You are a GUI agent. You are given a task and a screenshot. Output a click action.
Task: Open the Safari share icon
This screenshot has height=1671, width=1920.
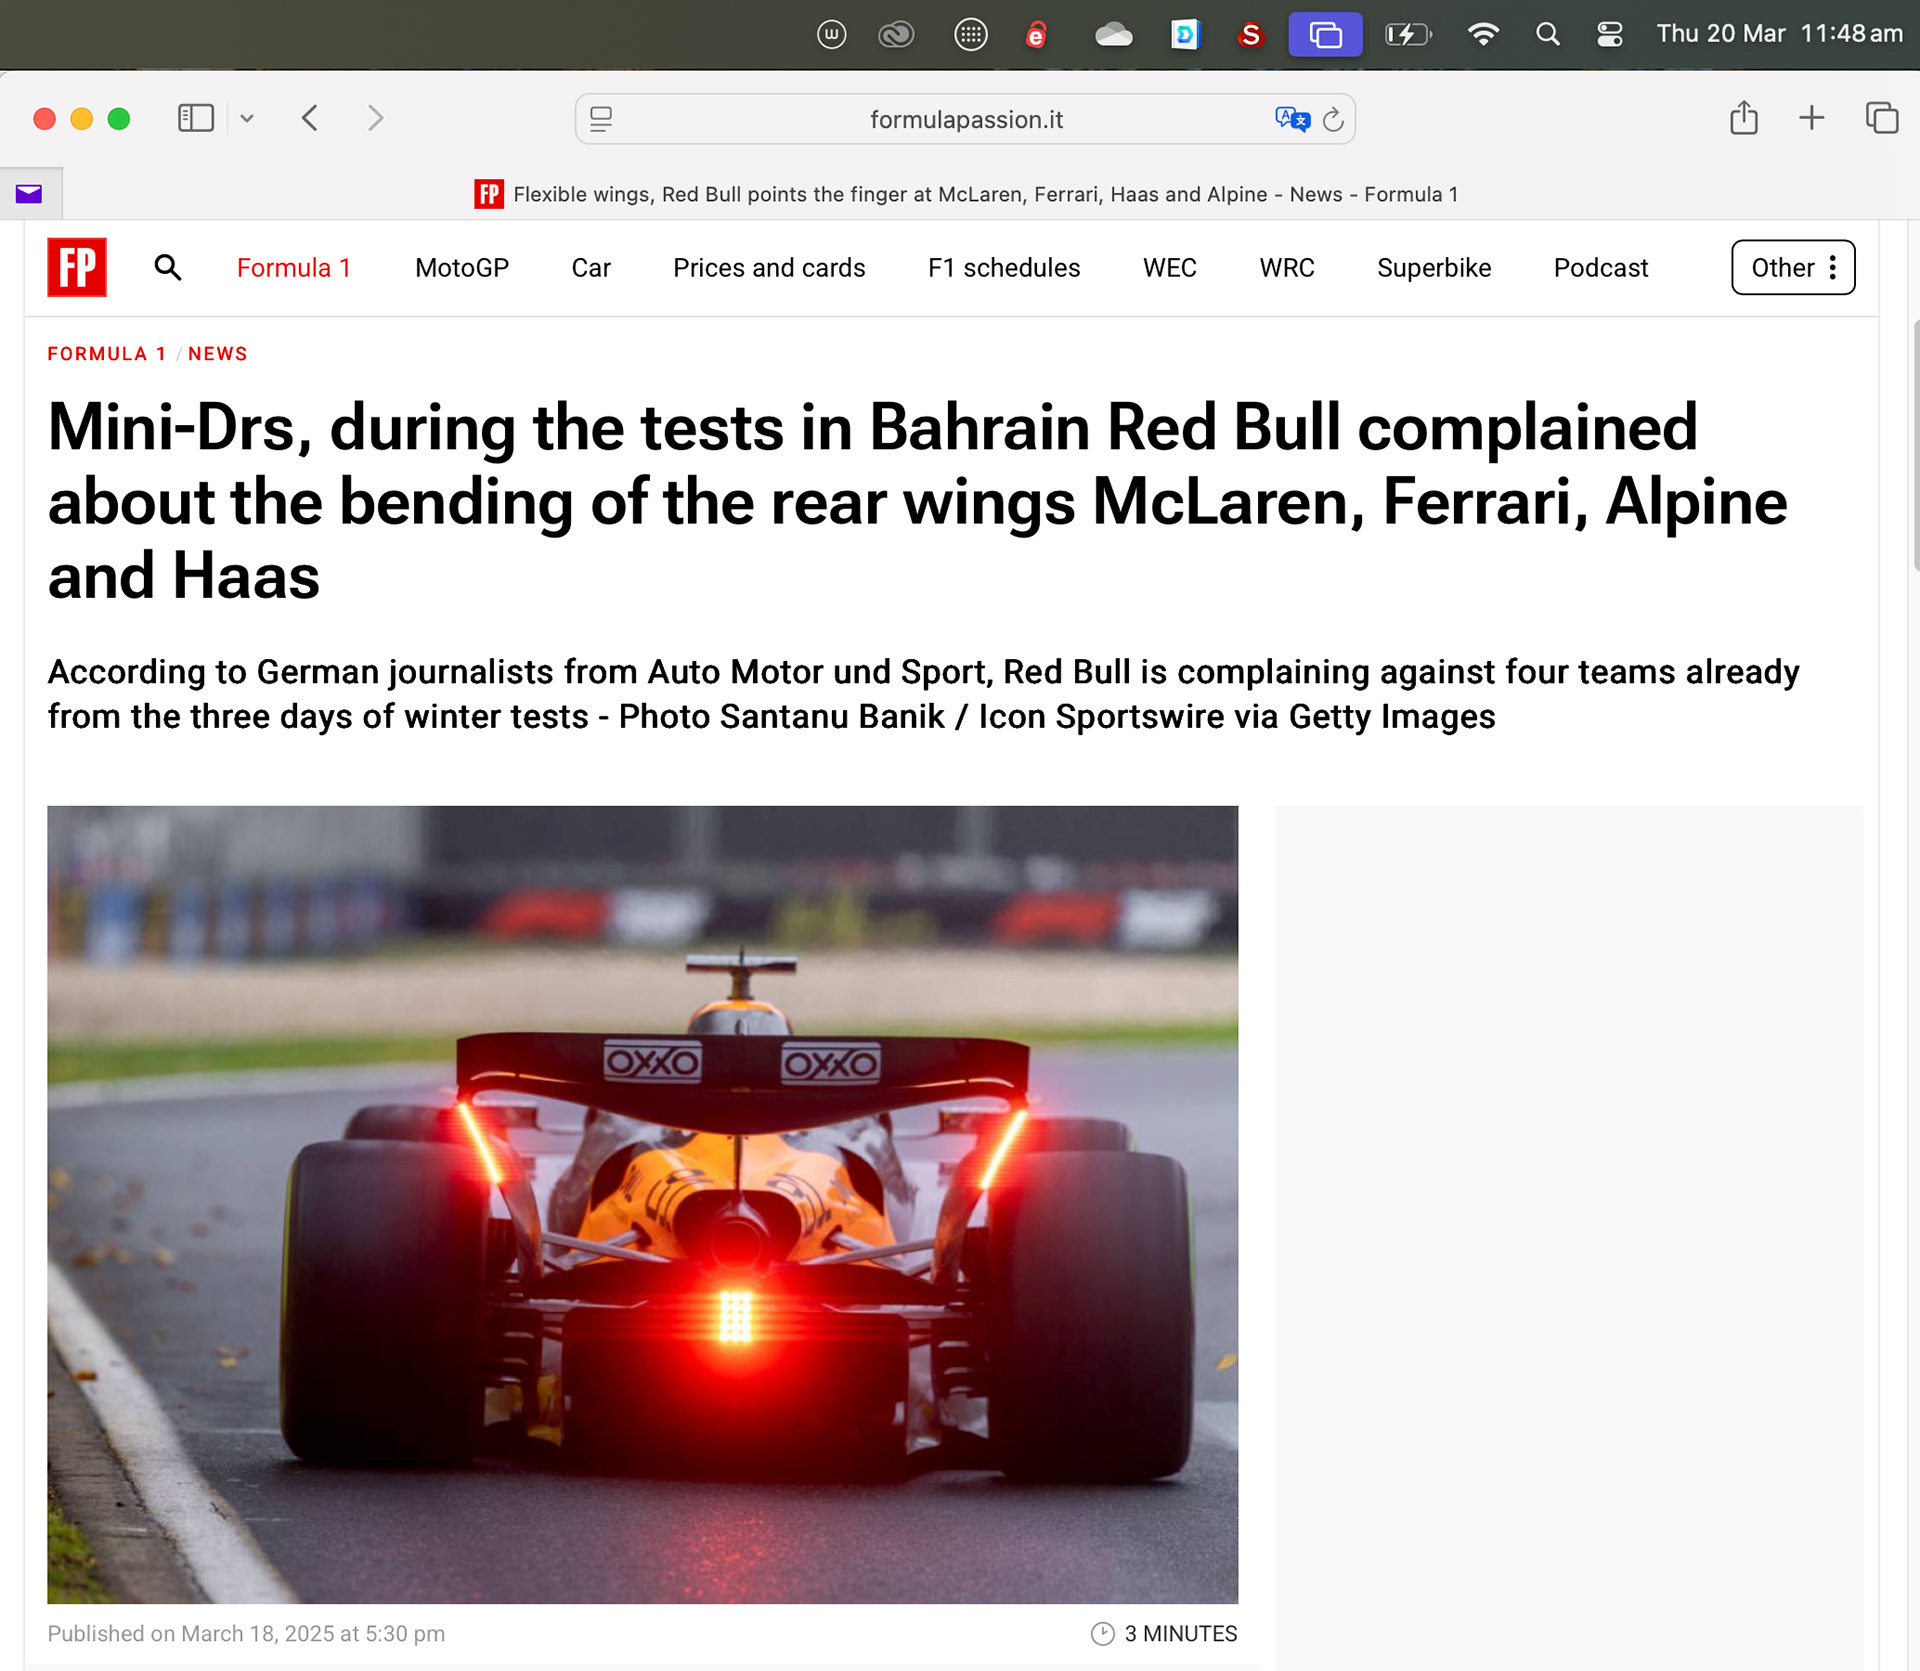coord(1743,118)
